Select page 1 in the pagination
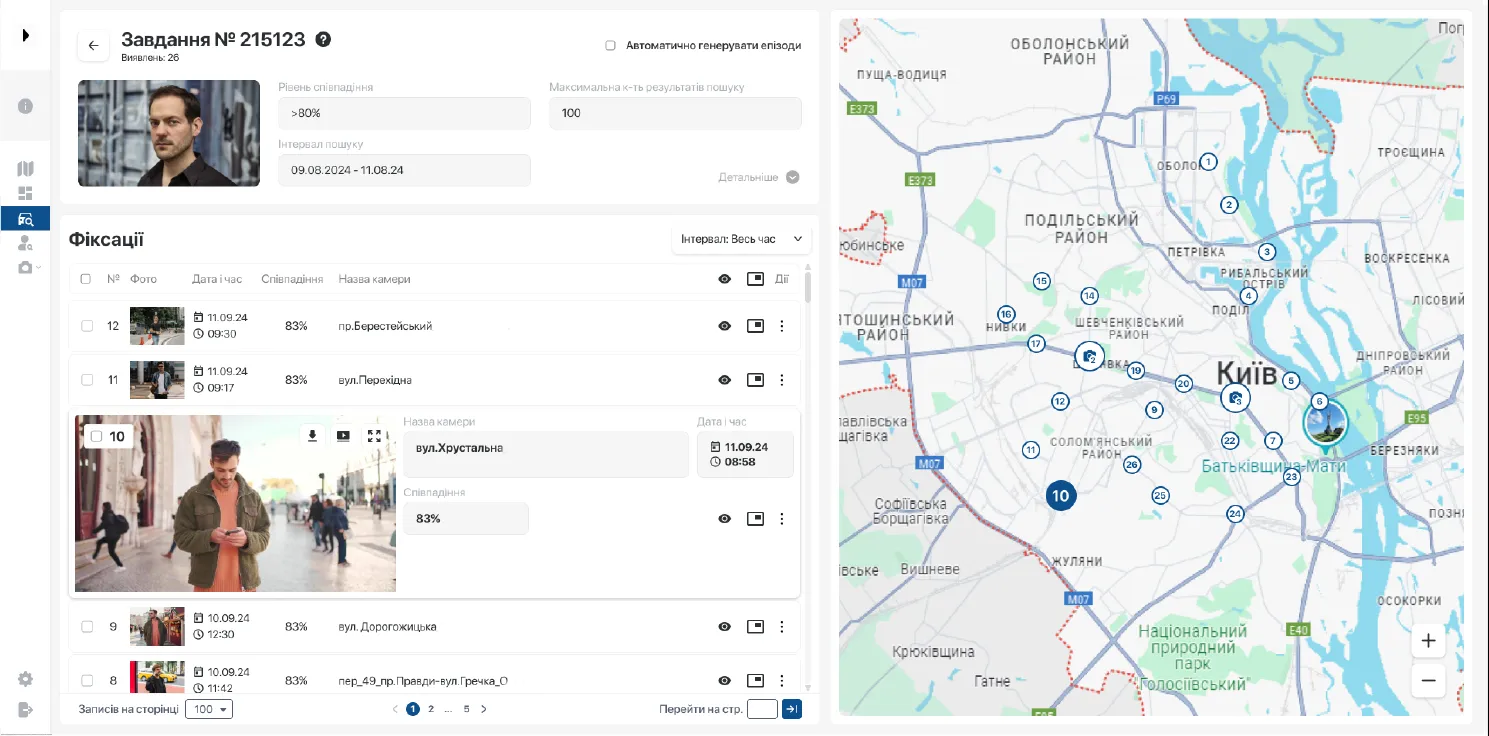 tap(413, 709)
